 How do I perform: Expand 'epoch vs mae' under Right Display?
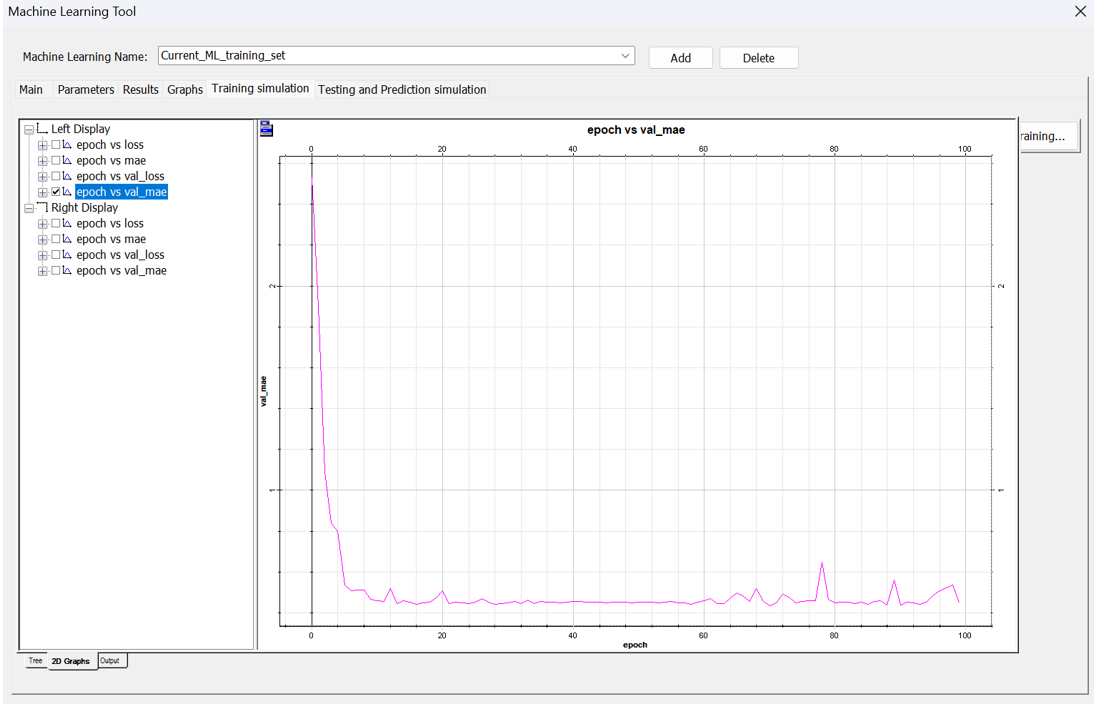pyautogui.click(x=43, y=240)
